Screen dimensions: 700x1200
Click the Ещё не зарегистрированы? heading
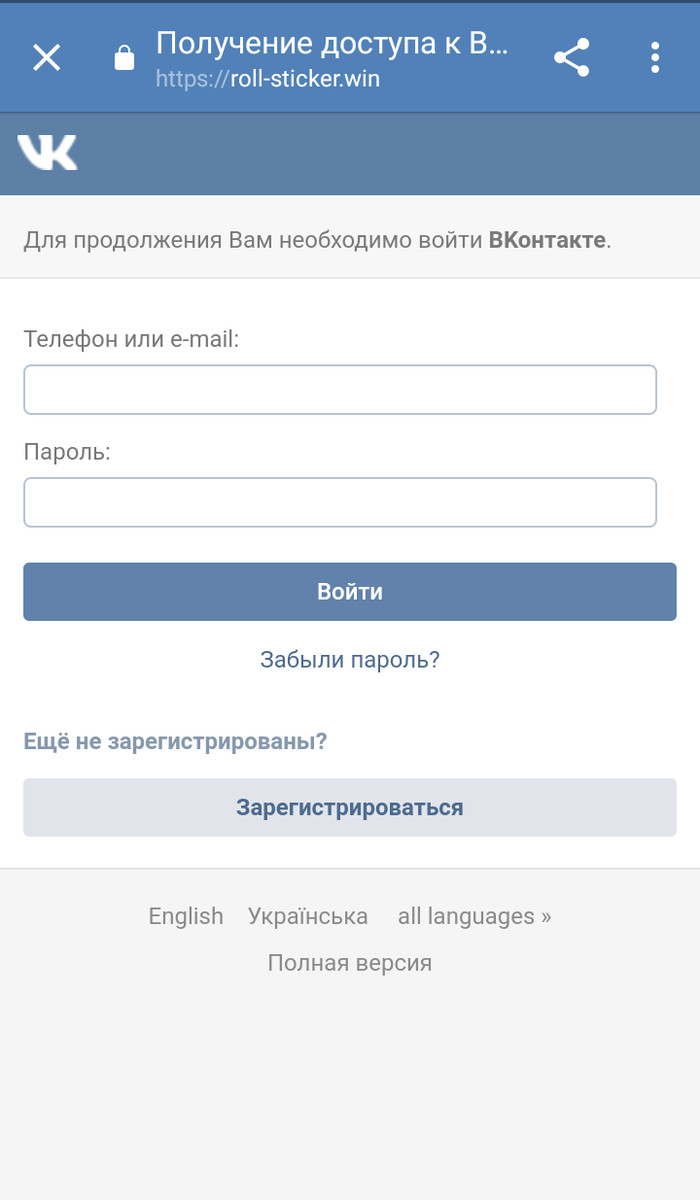point(175,742)
